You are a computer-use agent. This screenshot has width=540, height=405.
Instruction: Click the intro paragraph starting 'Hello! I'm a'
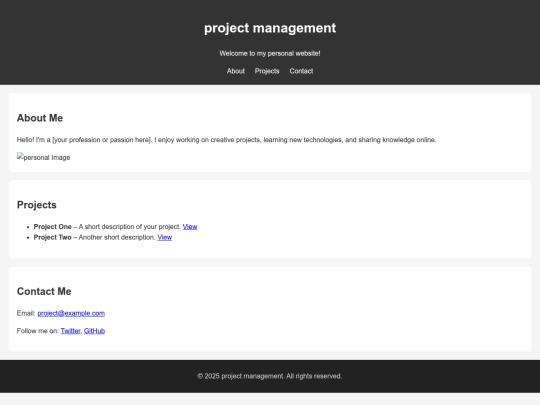227,139
